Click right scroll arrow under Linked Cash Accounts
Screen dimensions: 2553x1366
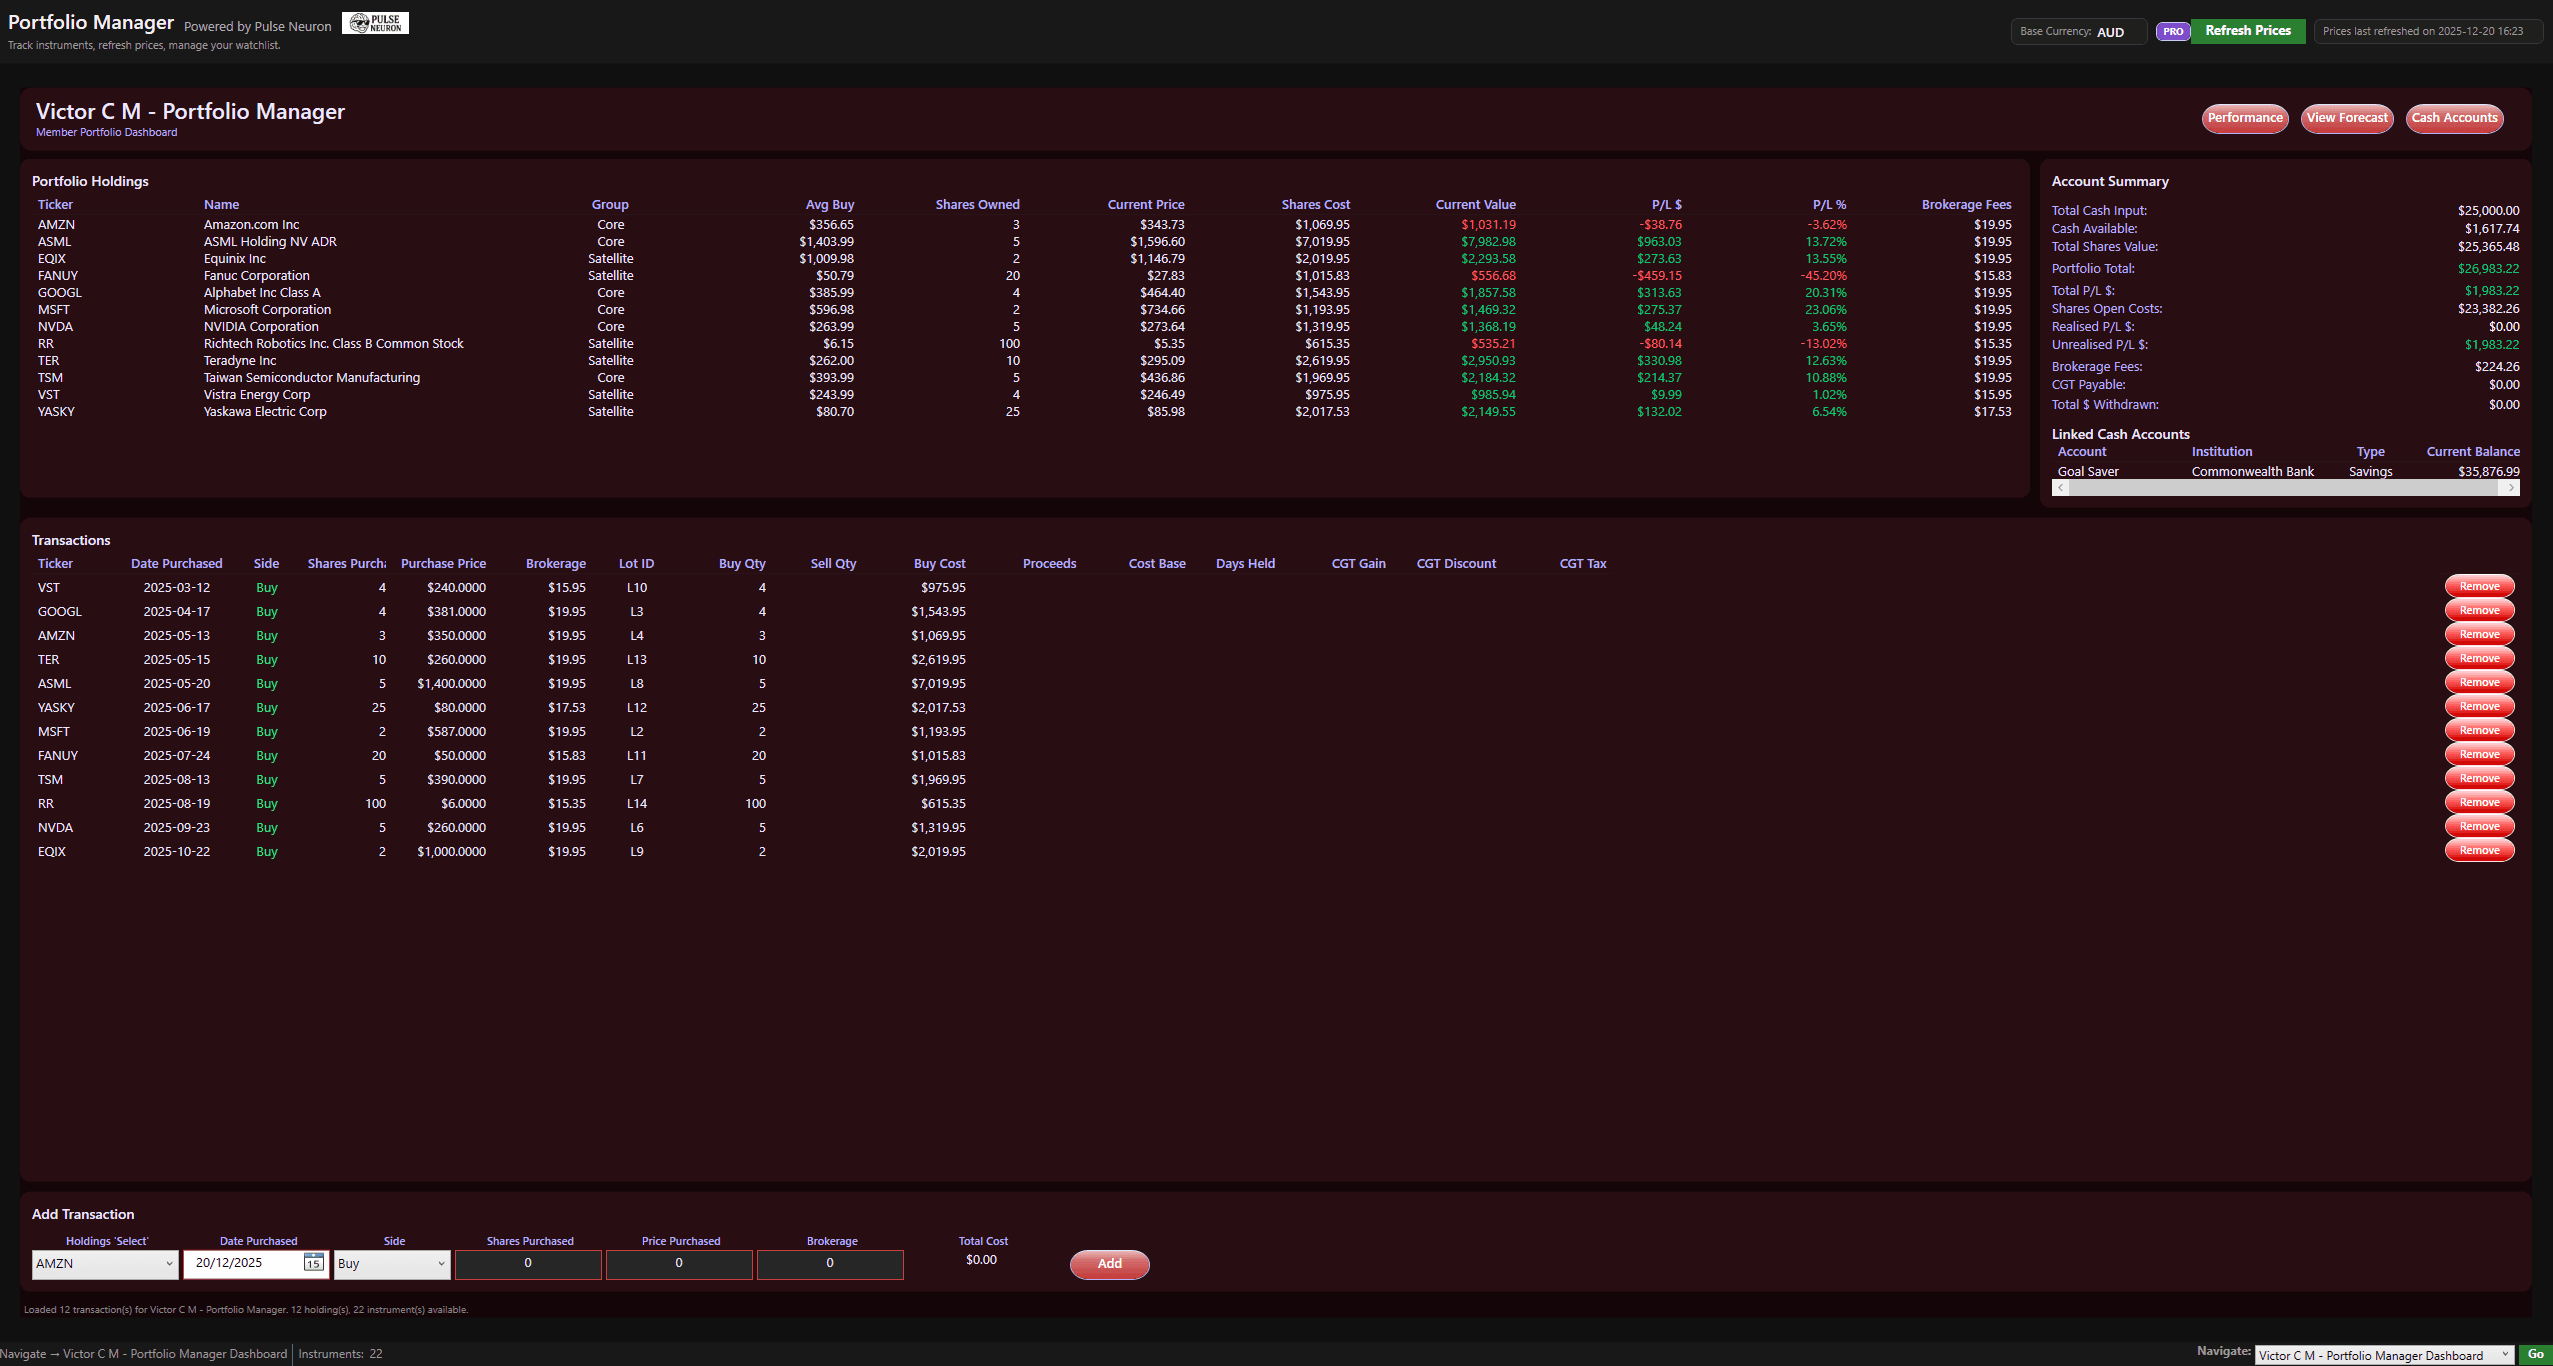pyautogui.click(x=2511, y=487)
